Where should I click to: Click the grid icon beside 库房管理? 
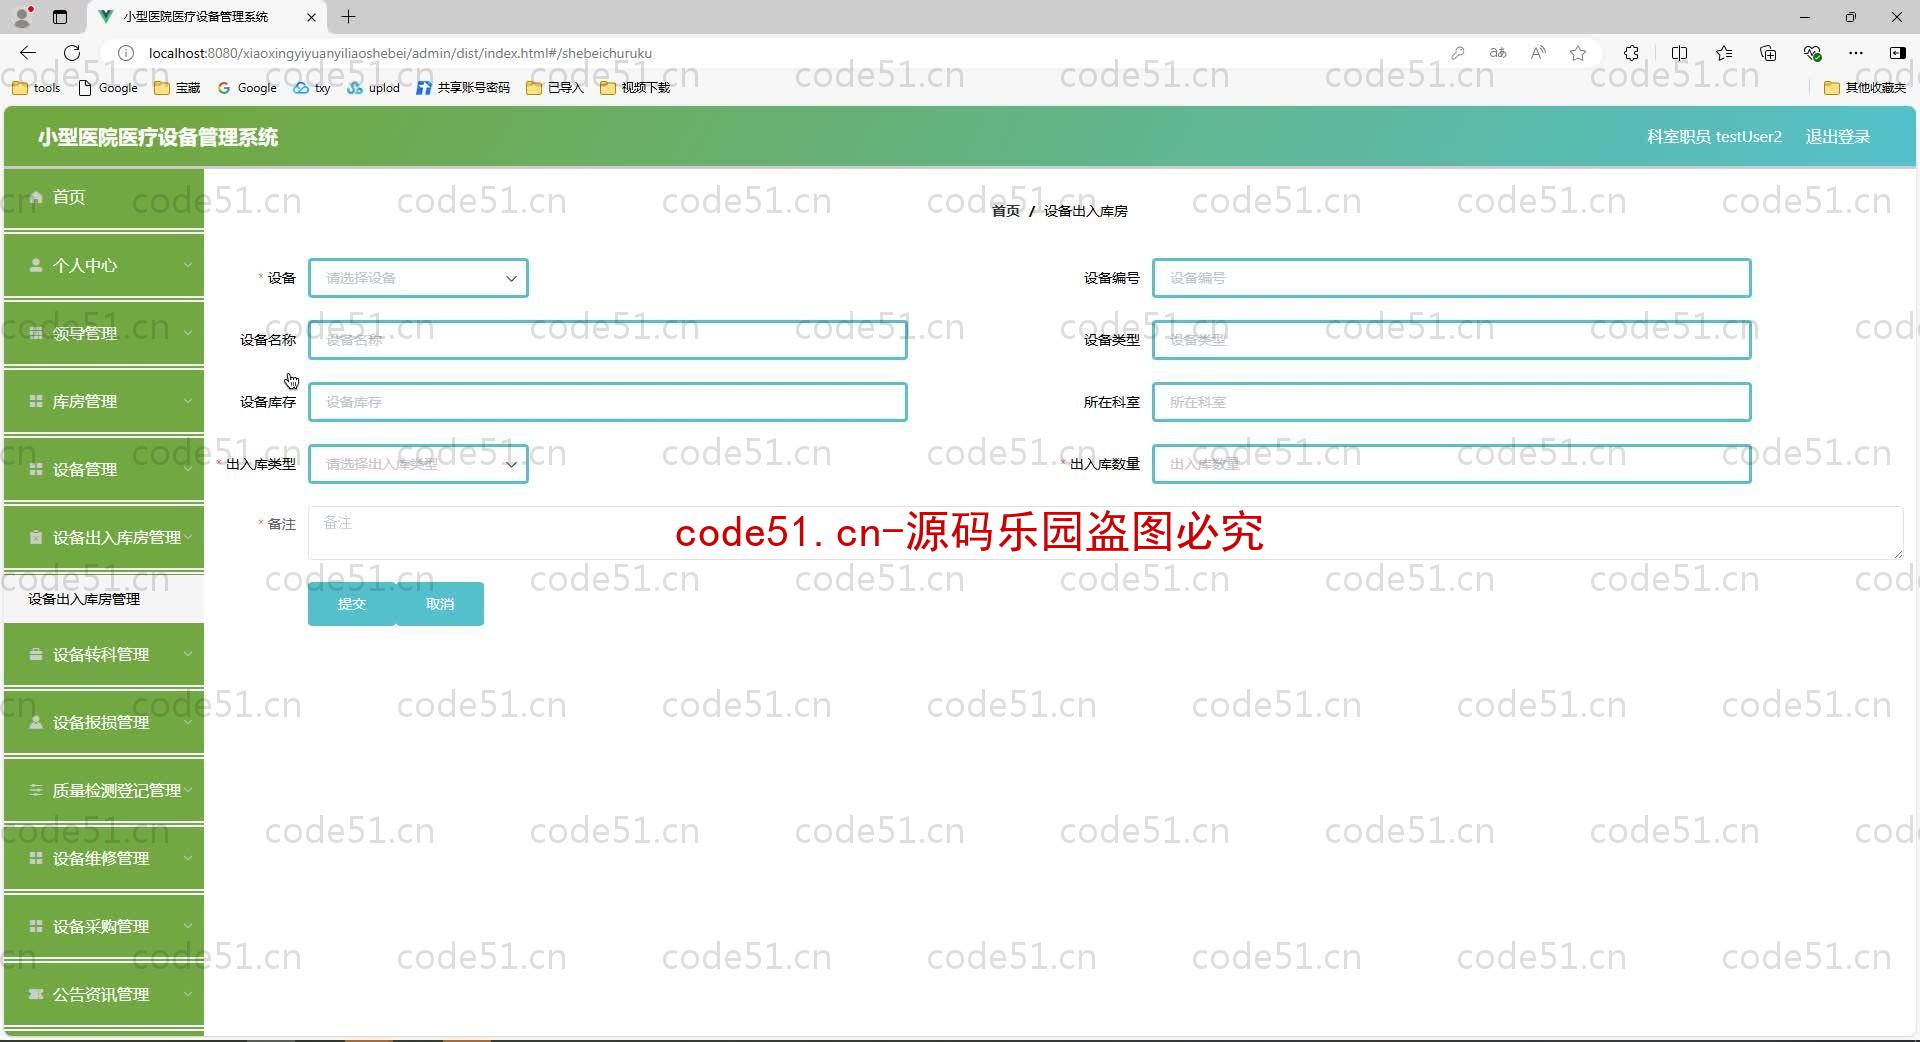tap(36, 401)
